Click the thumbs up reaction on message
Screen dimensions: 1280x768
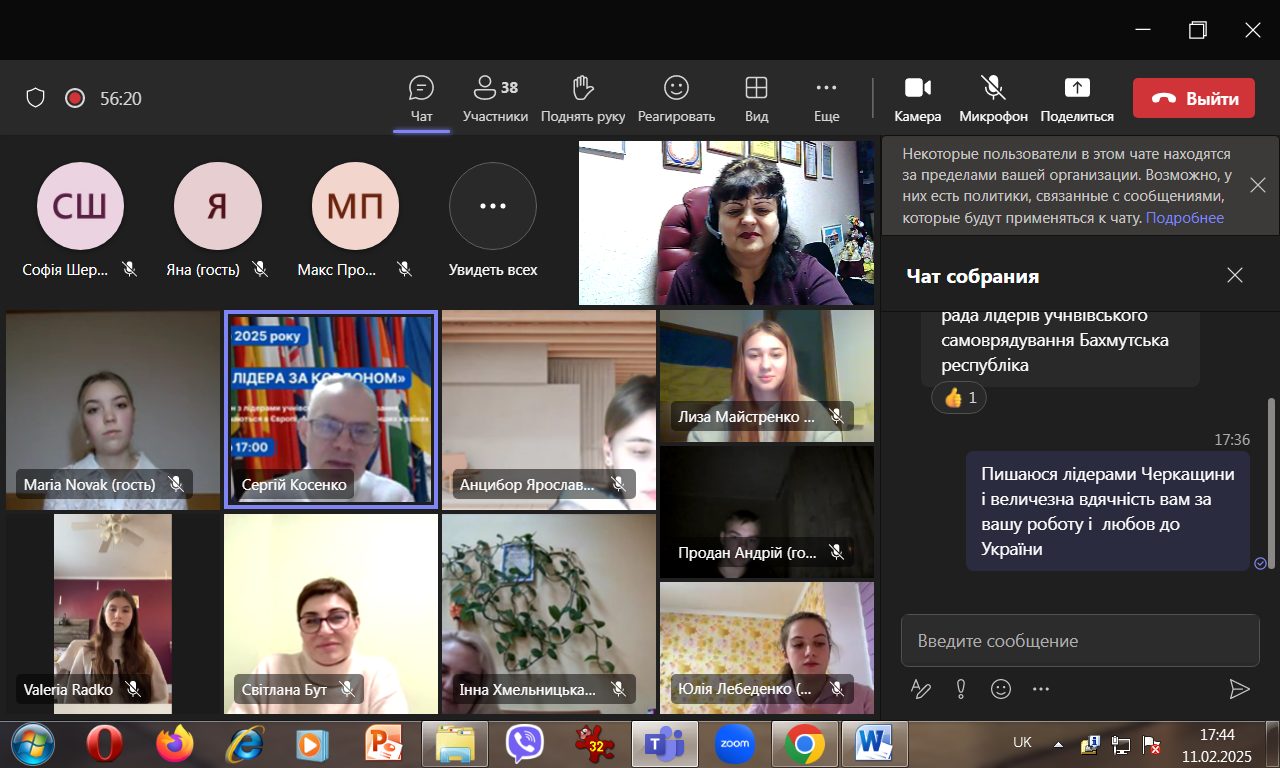[x=960, y=398]
